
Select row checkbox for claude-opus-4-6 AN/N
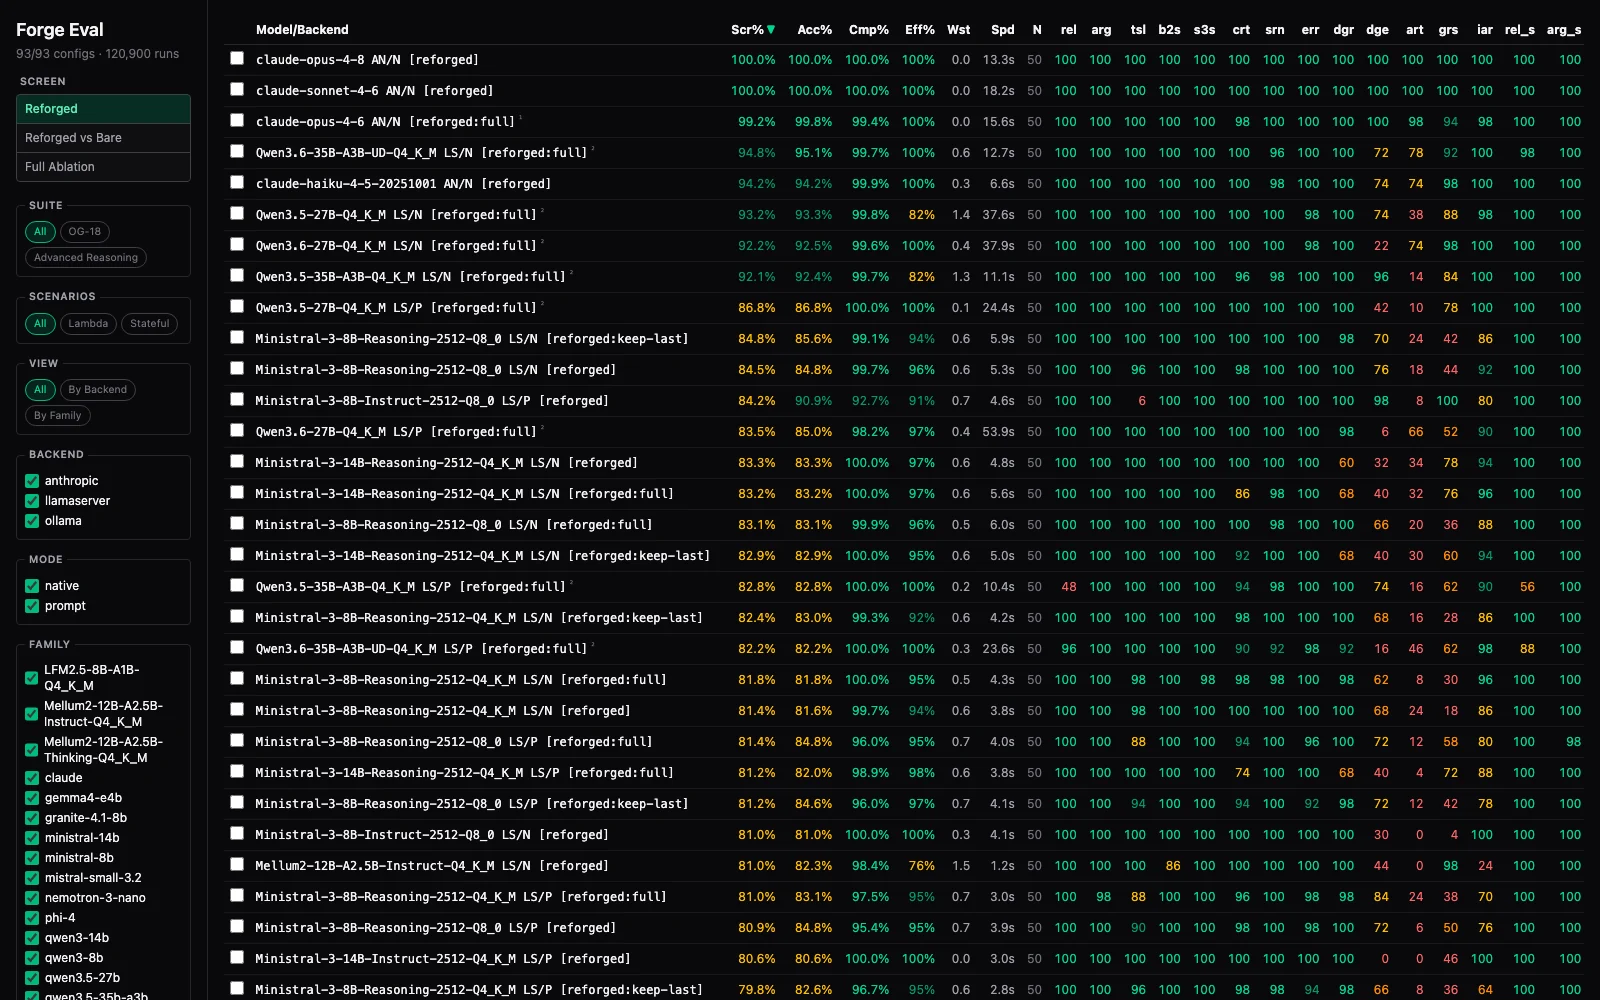pos(237,121)
